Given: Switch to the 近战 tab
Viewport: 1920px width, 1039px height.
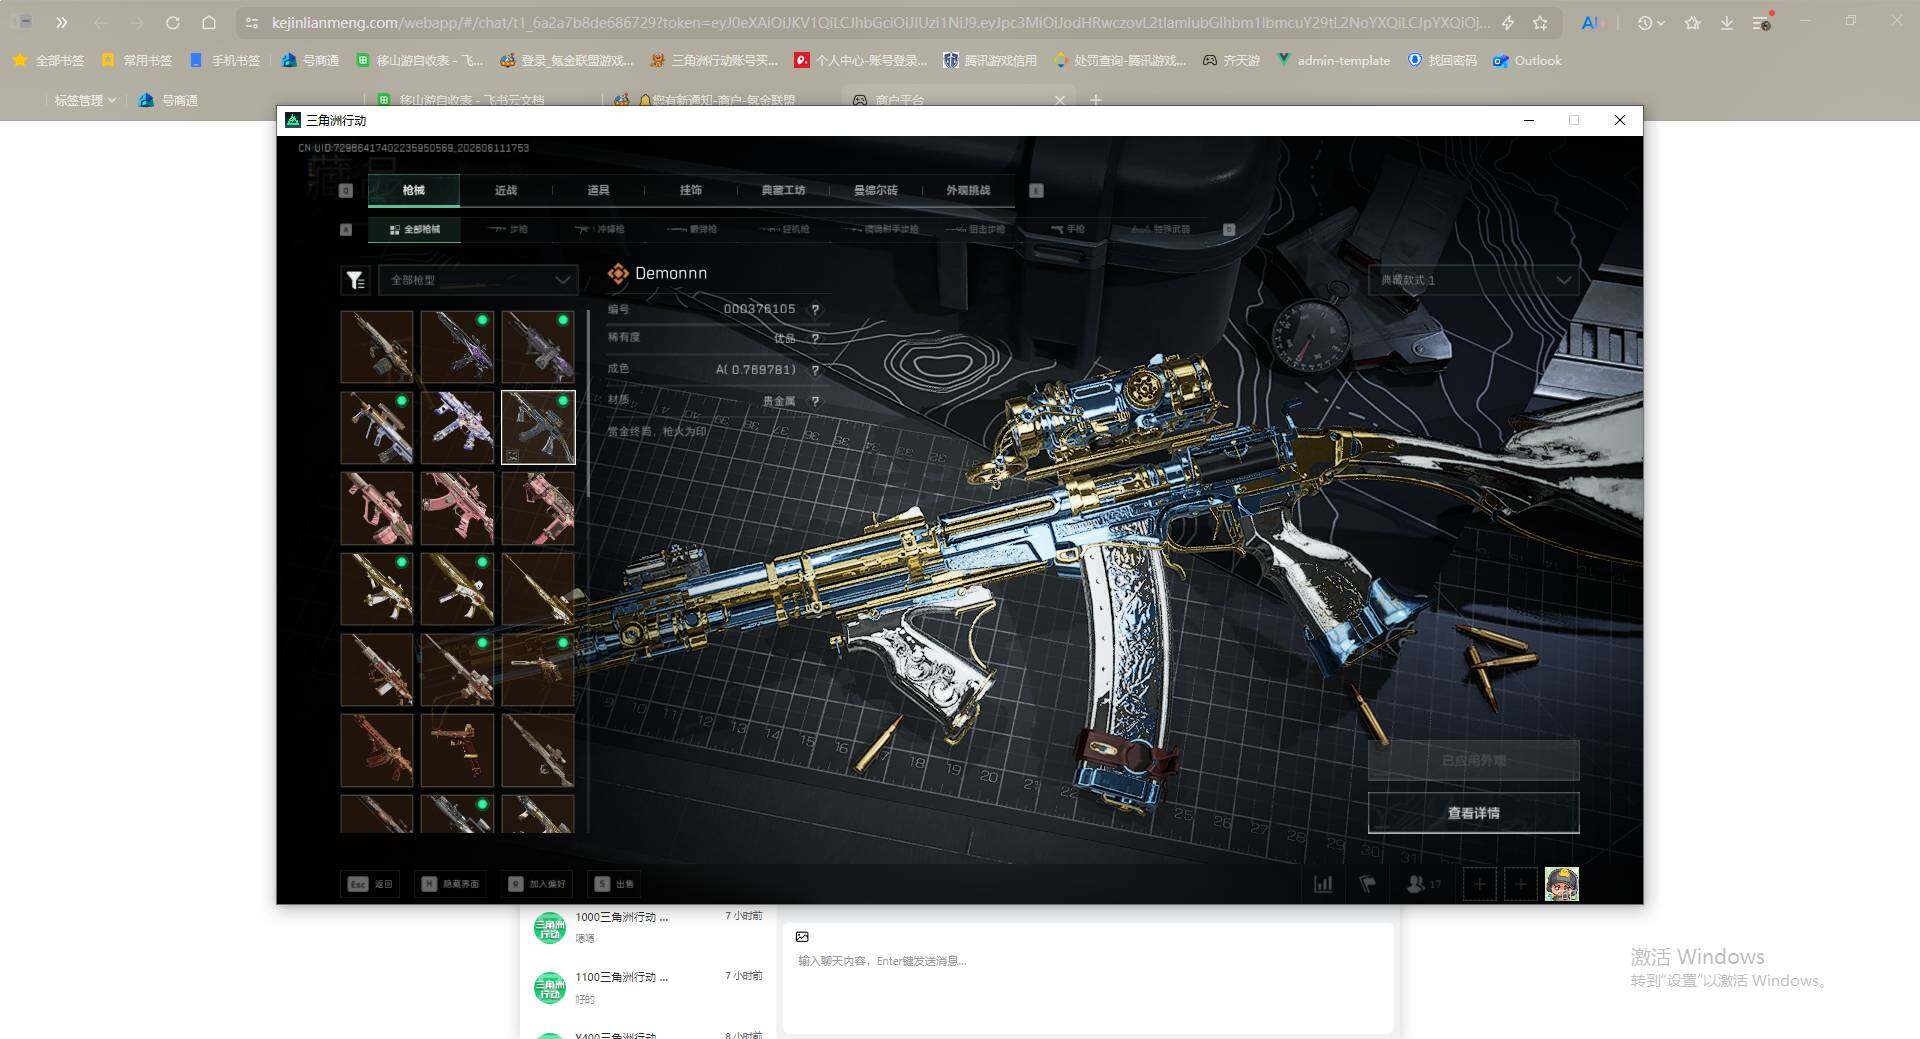Looking at the screenshot, I should [506, 190].
